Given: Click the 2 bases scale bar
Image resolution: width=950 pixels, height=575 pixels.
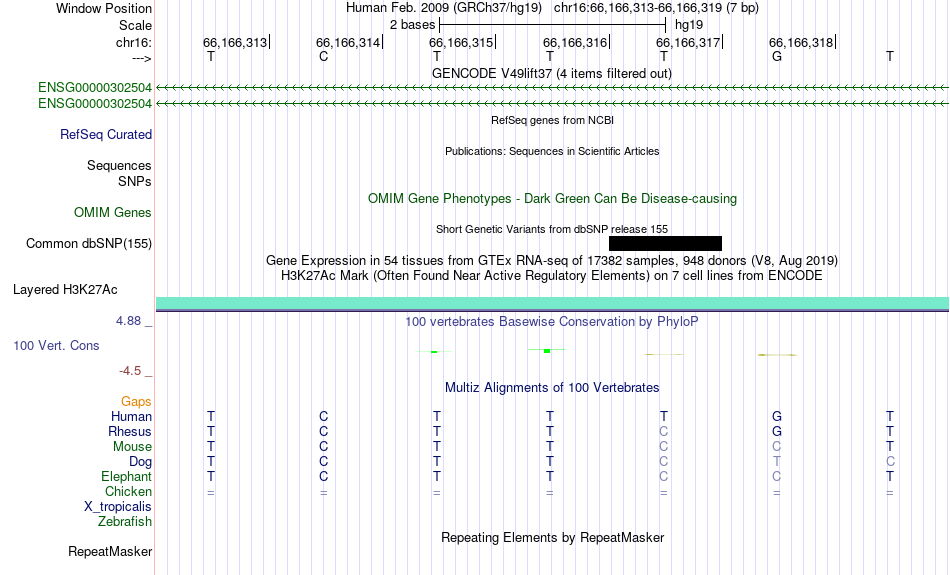Looking at the screenshot, I should tap(553, 25).
